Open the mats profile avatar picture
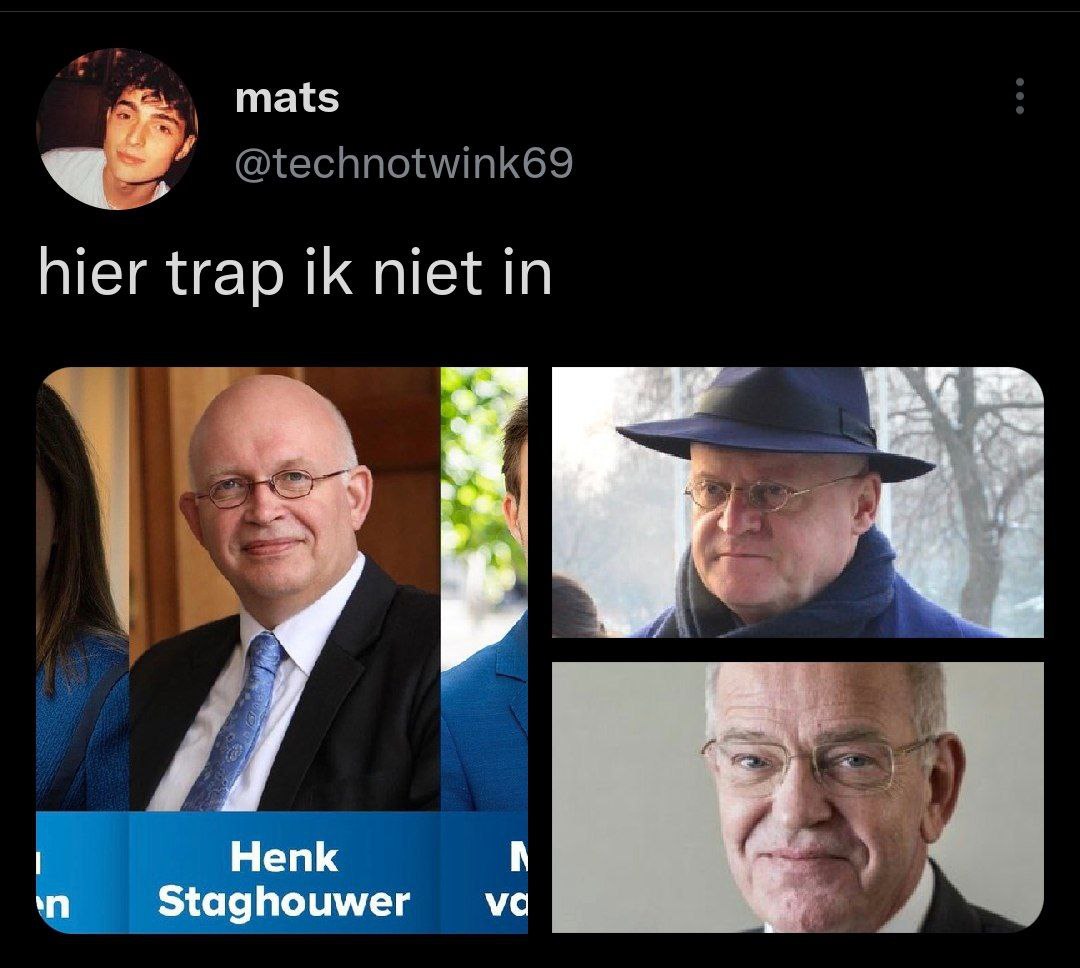This screenshot has height=968, width=1080. tap(117, 128)
